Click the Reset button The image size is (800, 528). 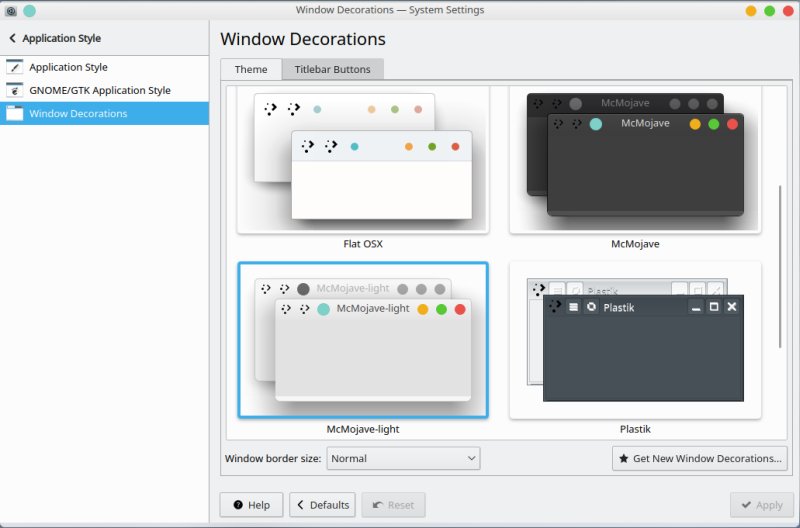coord(393,505)
